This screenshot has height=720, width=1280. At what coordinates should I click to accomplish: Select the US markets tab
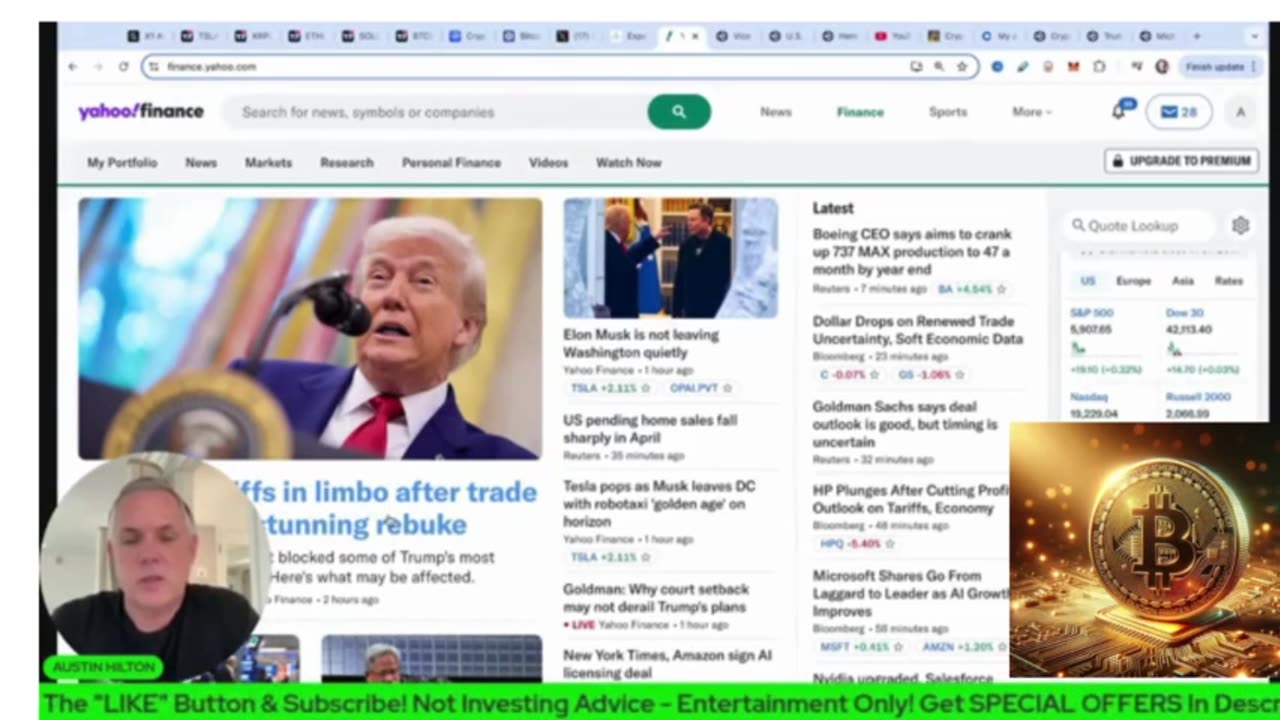(1088, 281)
